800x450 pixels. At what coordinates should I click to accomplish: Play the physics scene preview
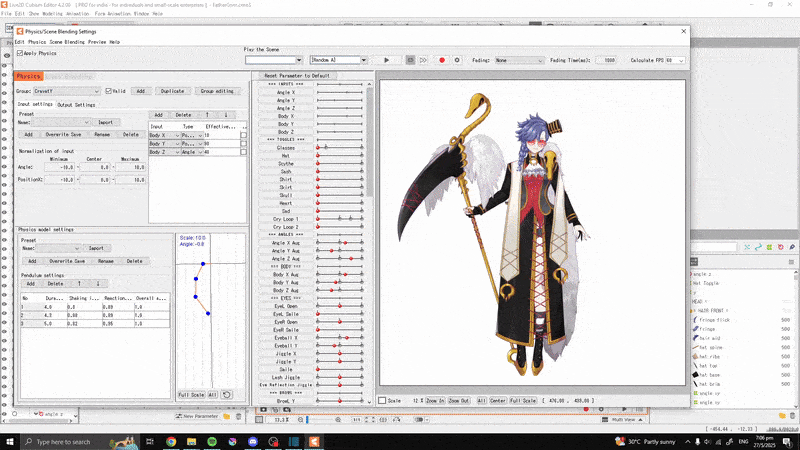point(386,60)
